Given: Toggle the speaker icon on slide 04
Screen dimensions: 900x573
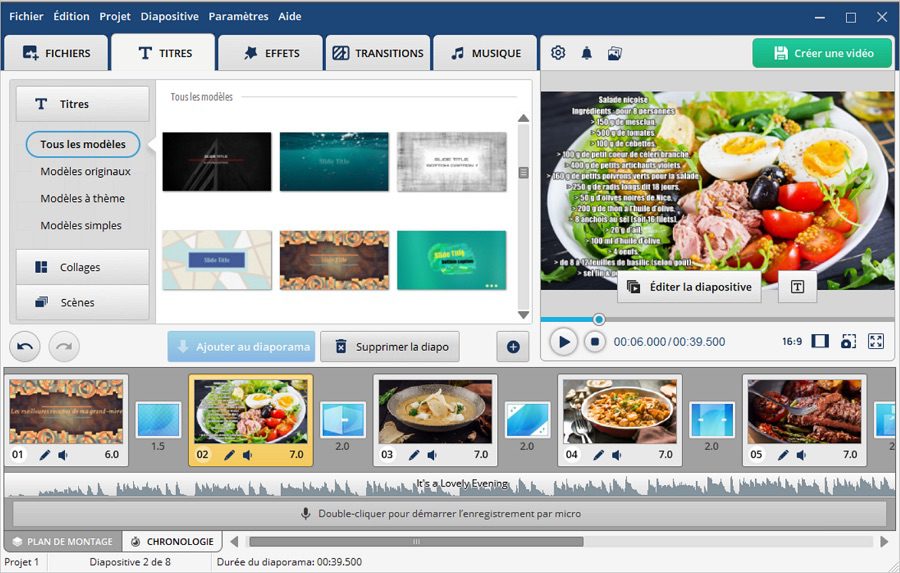Looking at the screenshot, I should (616, 455).
